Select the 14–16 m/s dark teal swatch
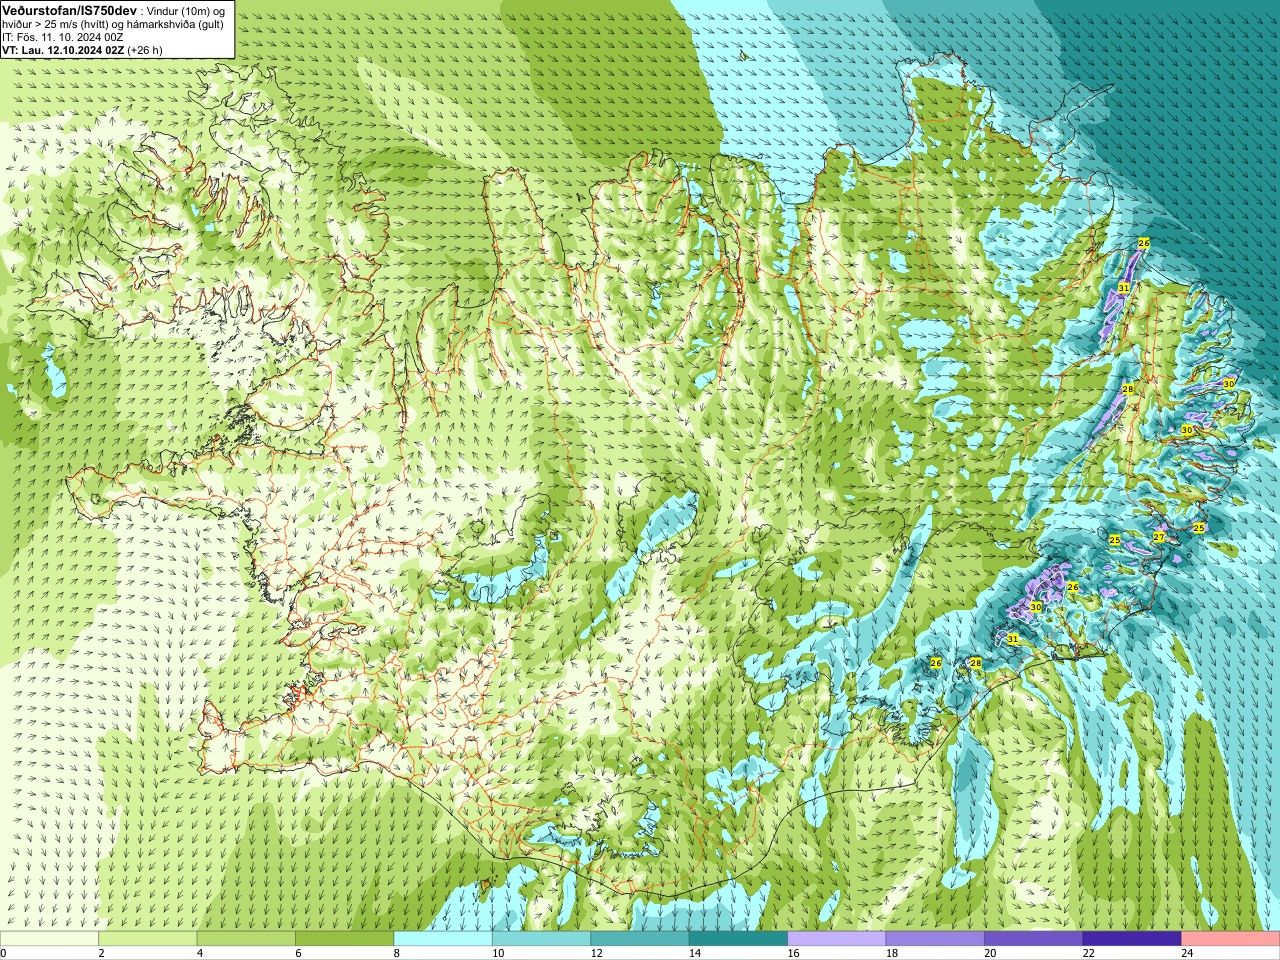 click(738, 938)
